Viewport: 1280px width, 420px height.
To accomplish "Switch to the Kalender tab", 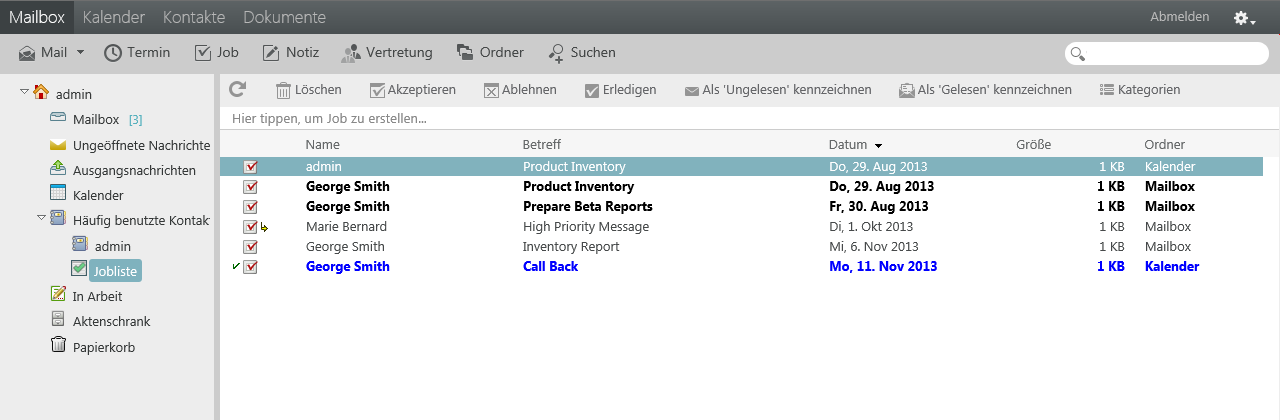I will pyautogui.click(x=114, y=17).
